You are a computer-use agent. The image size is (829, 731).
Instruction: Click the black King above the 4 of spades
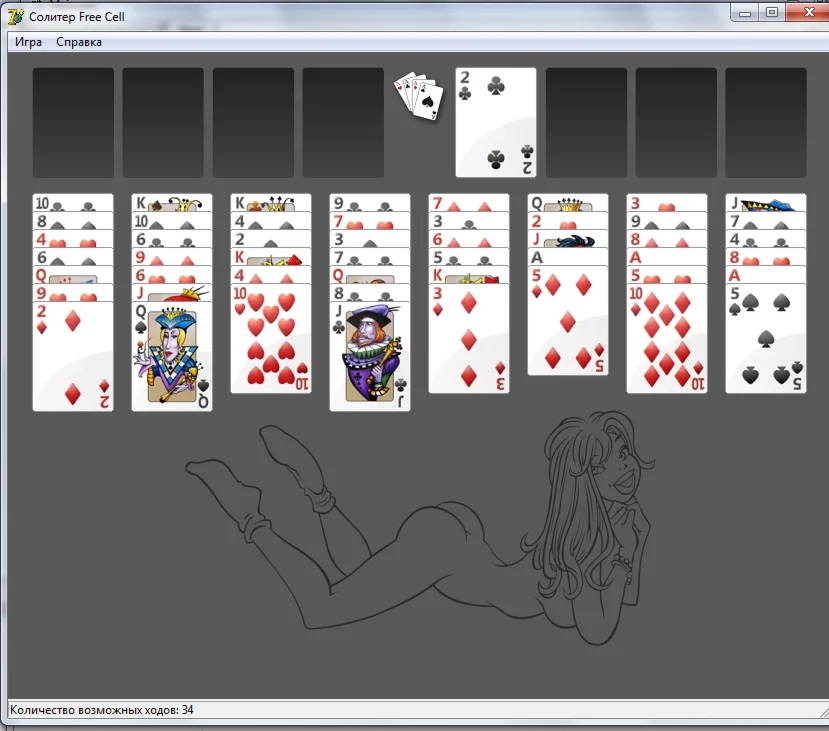tap(271, 203)
